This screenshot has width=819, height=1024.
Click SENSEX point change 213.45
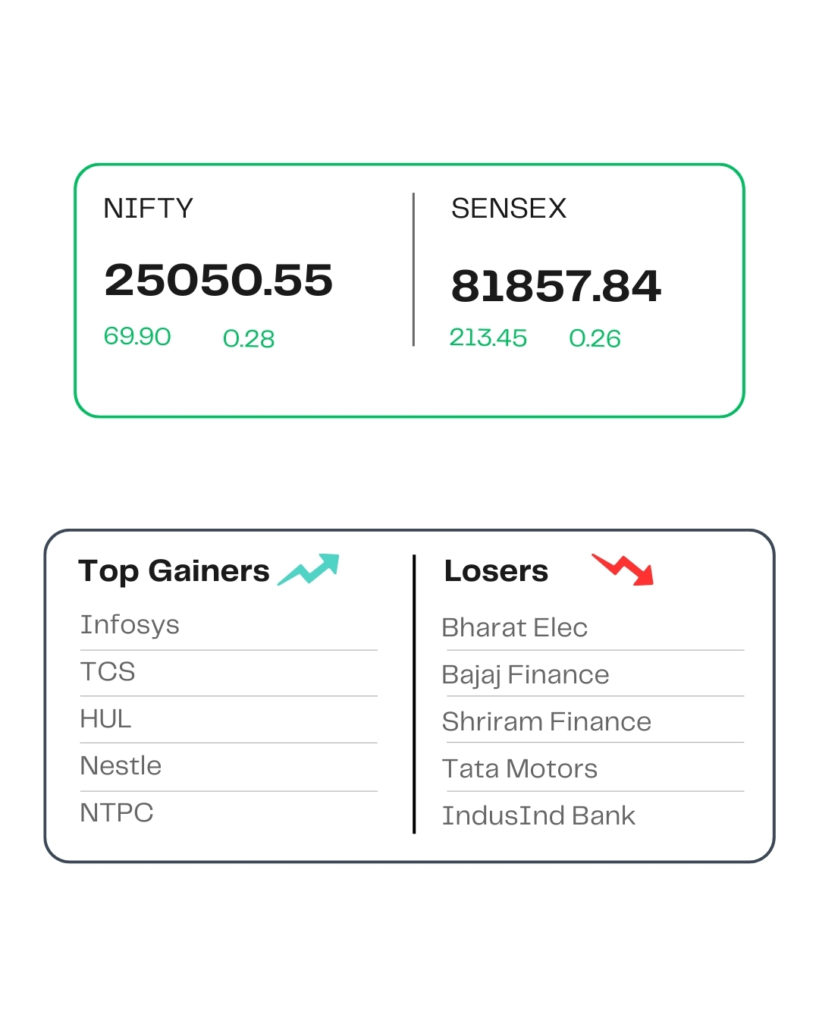pos(488,338)
